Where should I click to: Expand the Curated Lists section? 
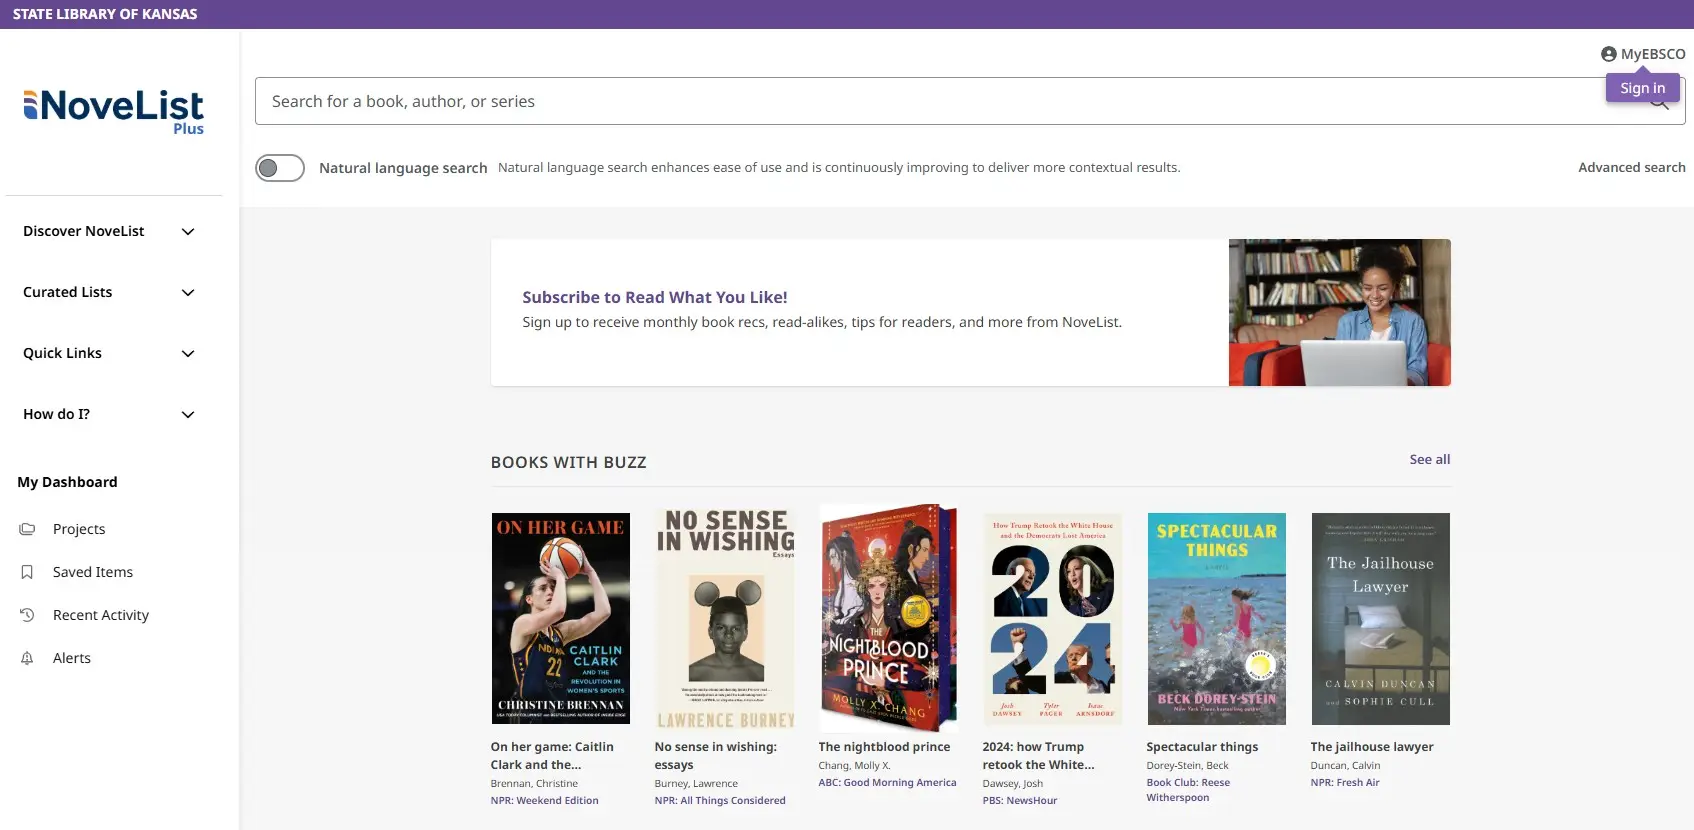pos(110,292)
